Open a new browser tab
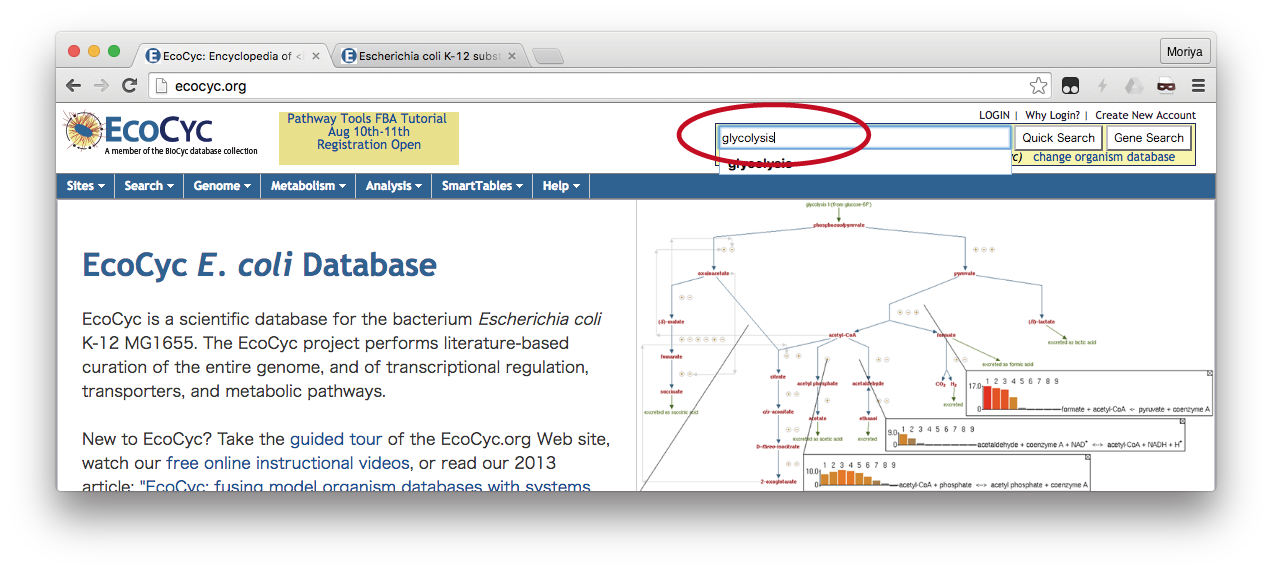Image resolution: width=1272 pixels, height=571 pixels. 547,57
